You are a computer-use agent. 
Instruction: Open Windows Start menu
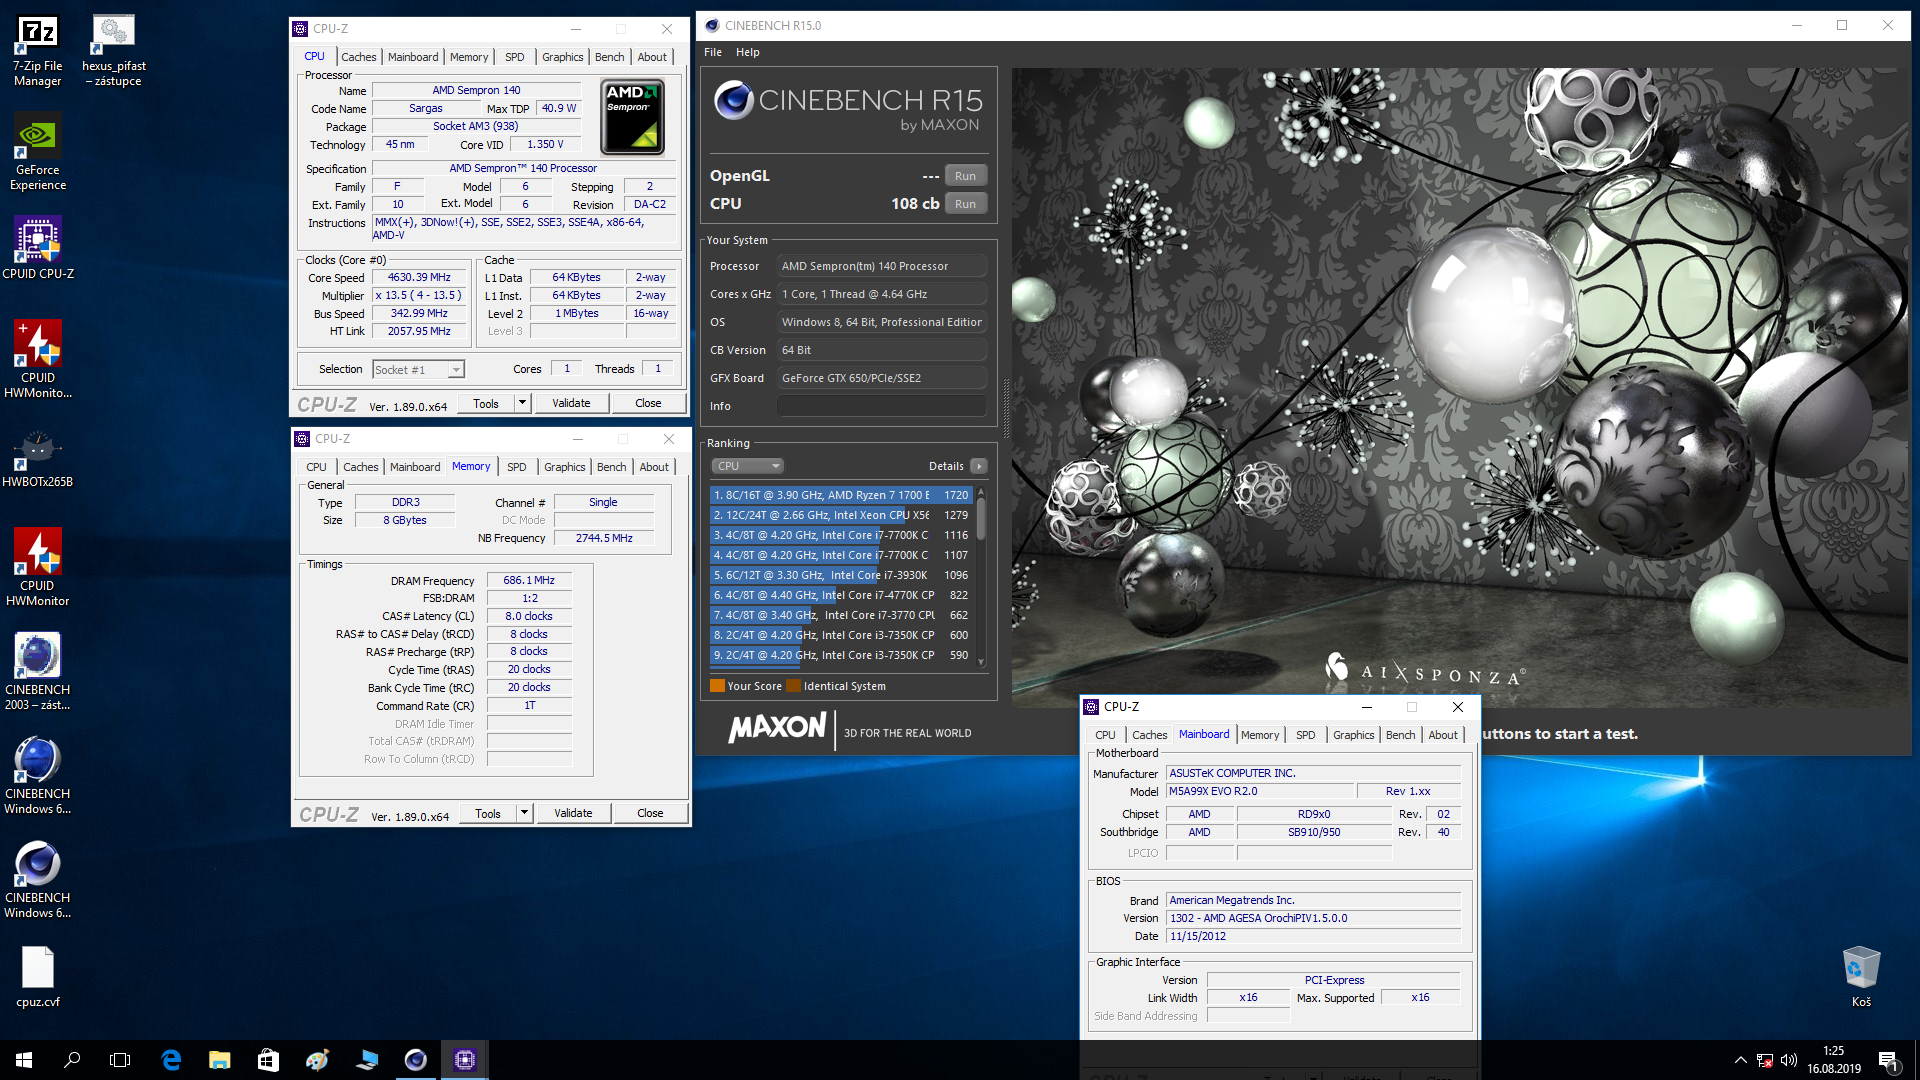click(24, 1060)
